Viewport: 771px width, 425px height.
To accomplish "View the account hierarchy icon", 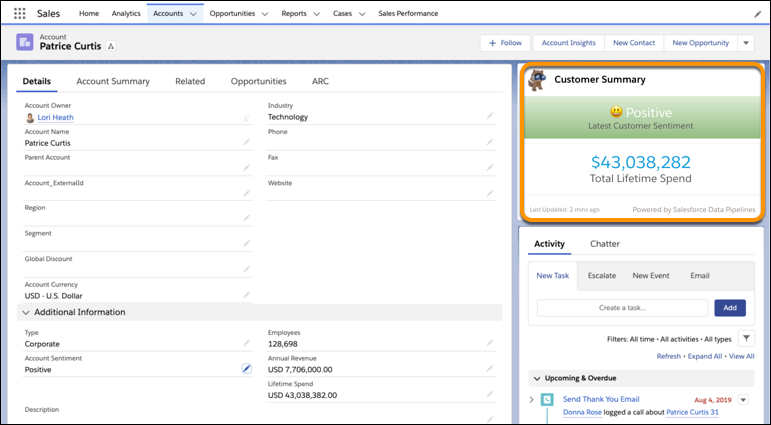I will coord(111,46).
